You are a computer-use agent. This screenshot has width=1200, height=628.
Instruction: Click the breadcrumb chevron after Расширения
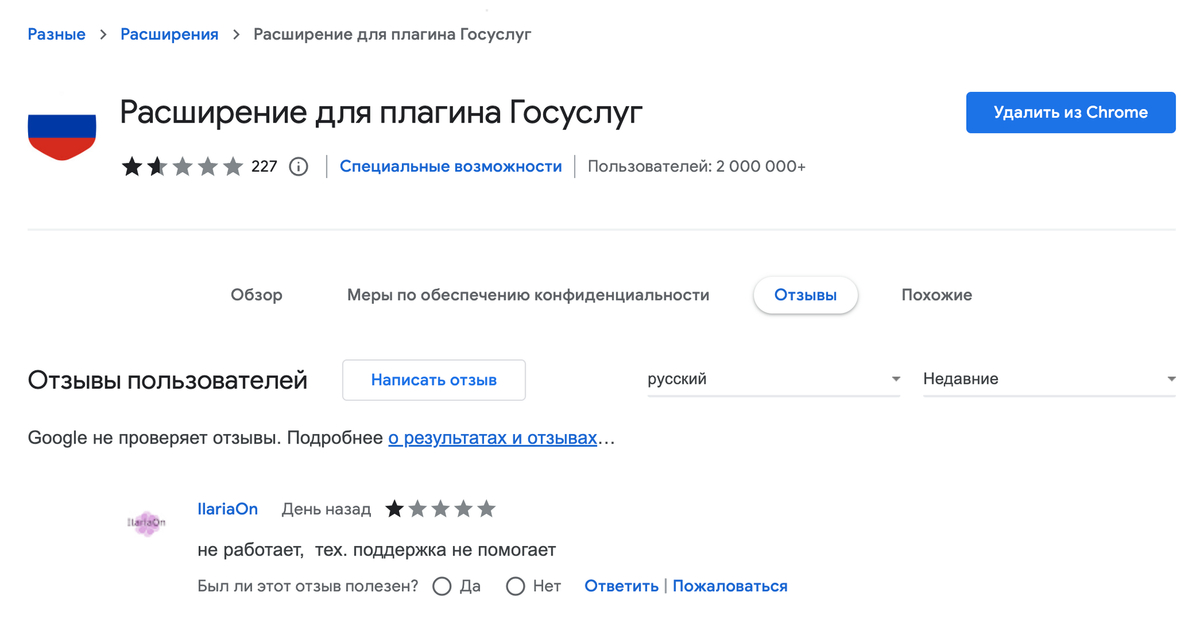click(236, 35)
